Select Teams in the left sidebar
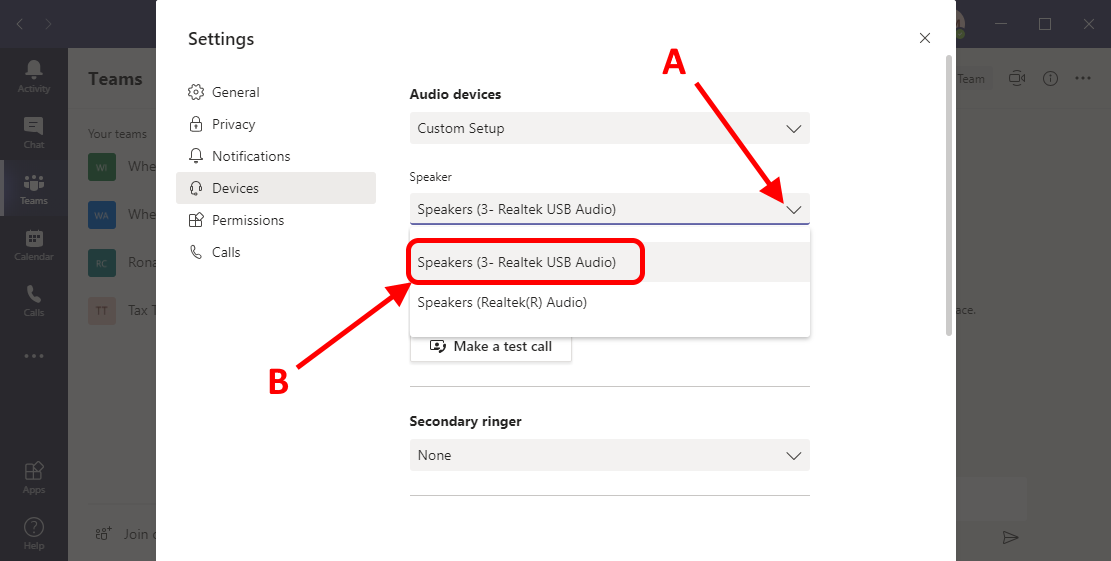 coord(33,188)
